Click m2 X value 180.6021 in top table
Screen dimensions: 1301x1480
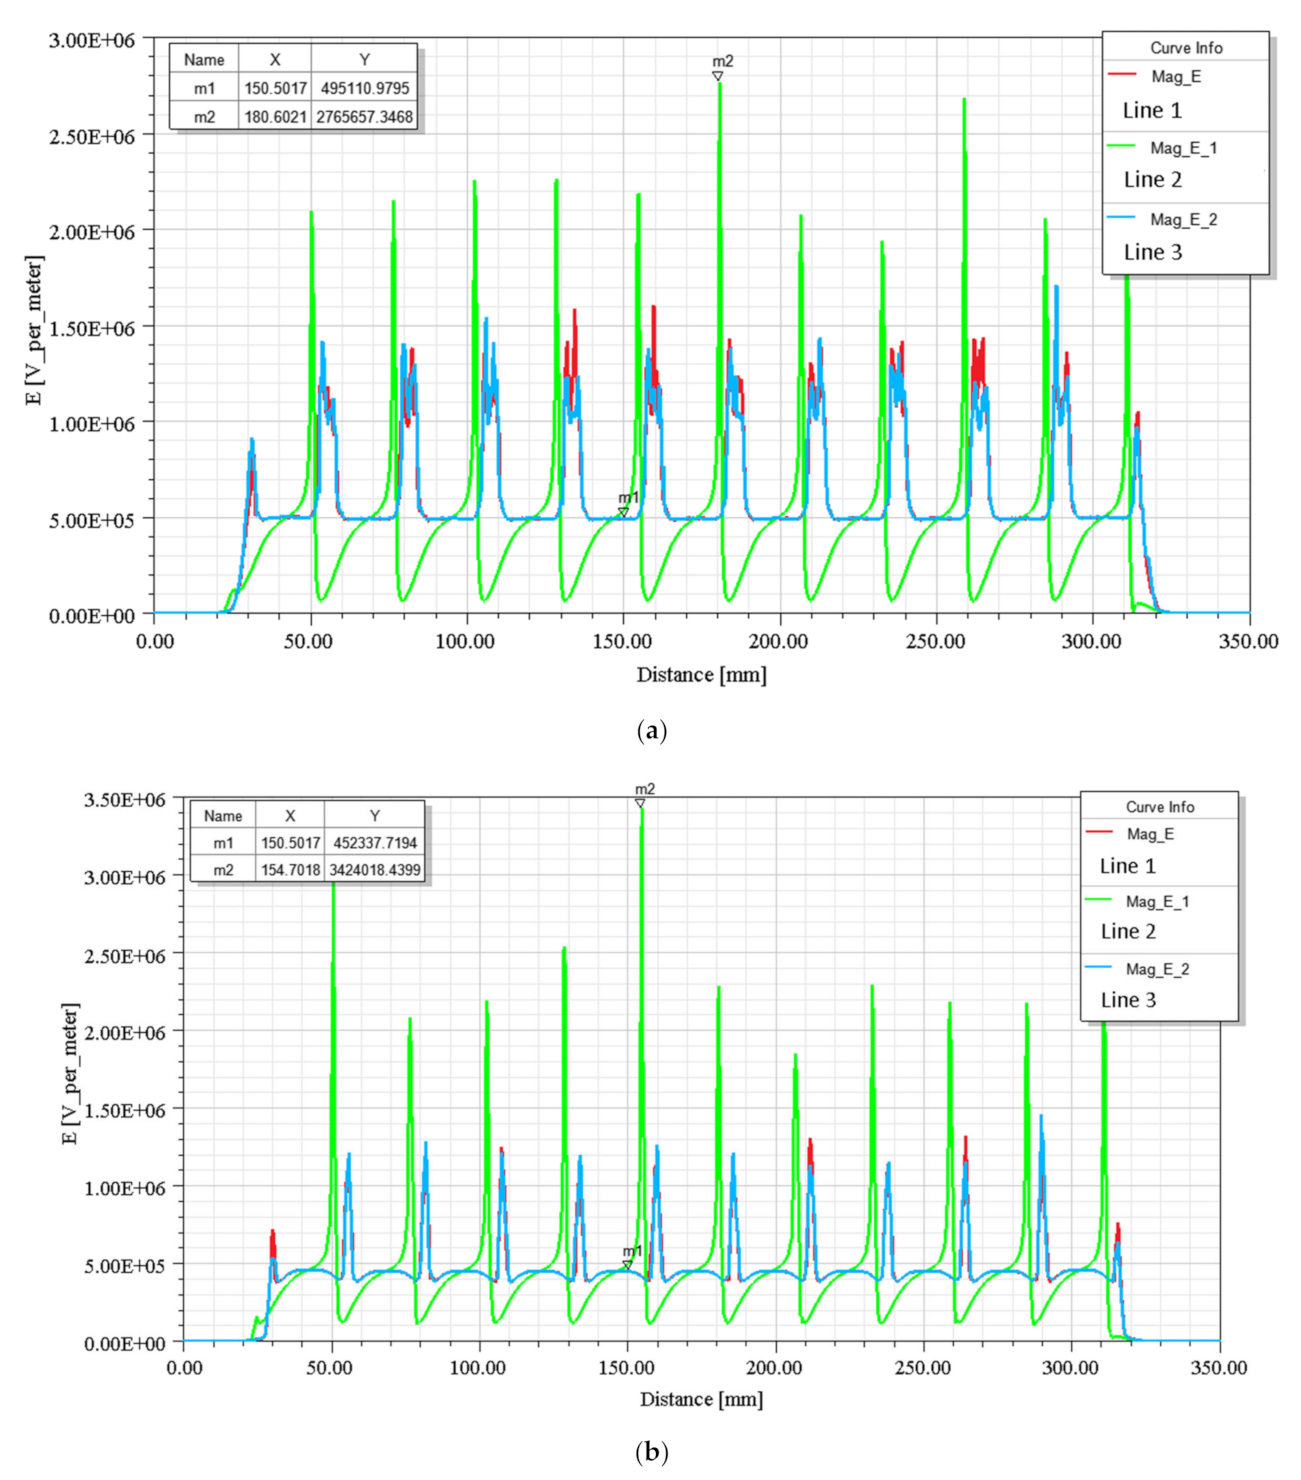tap(275, 117)
